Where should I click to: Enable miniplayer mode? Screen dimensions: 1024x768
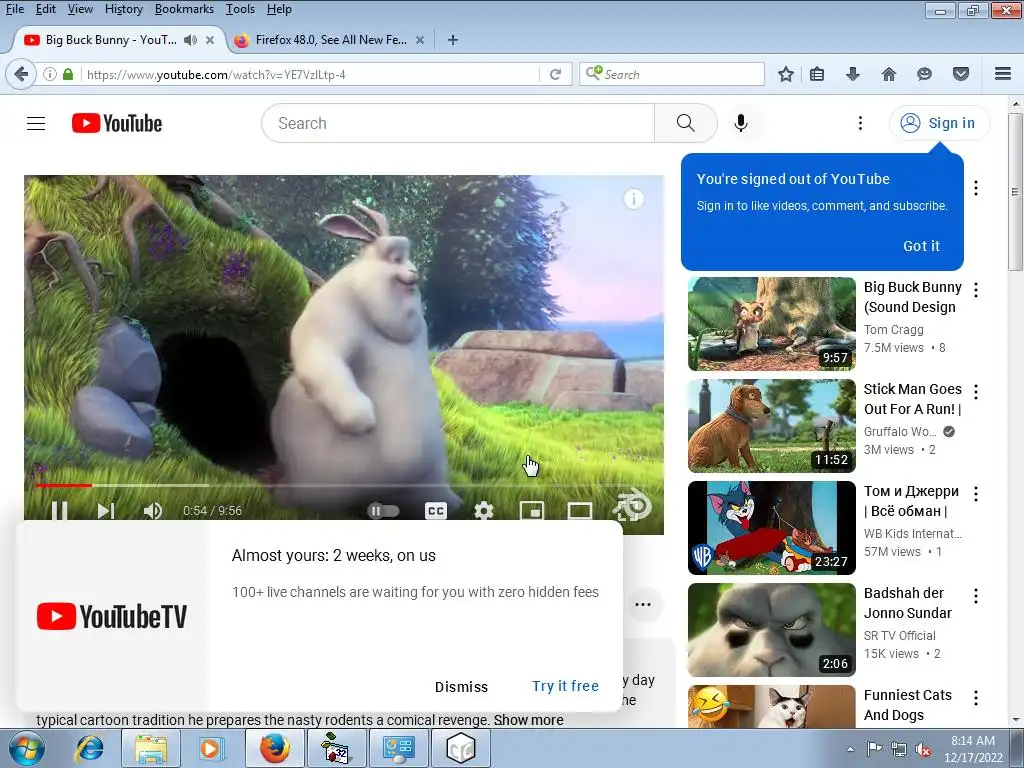click(x=532, y=511)
